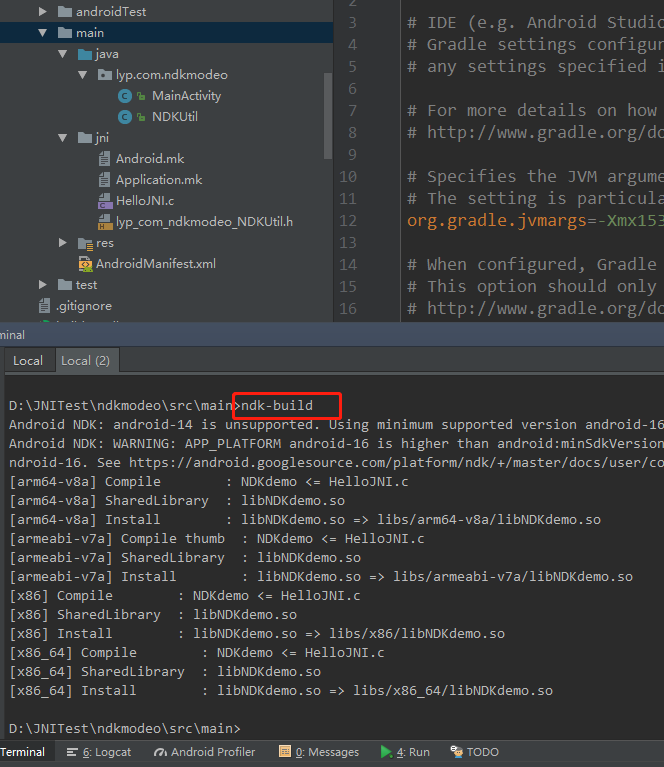Image resolution: width=664 pixels, height=767 pixels.
Task: Open the 4: Run tool window
Action: click(405, 752)
